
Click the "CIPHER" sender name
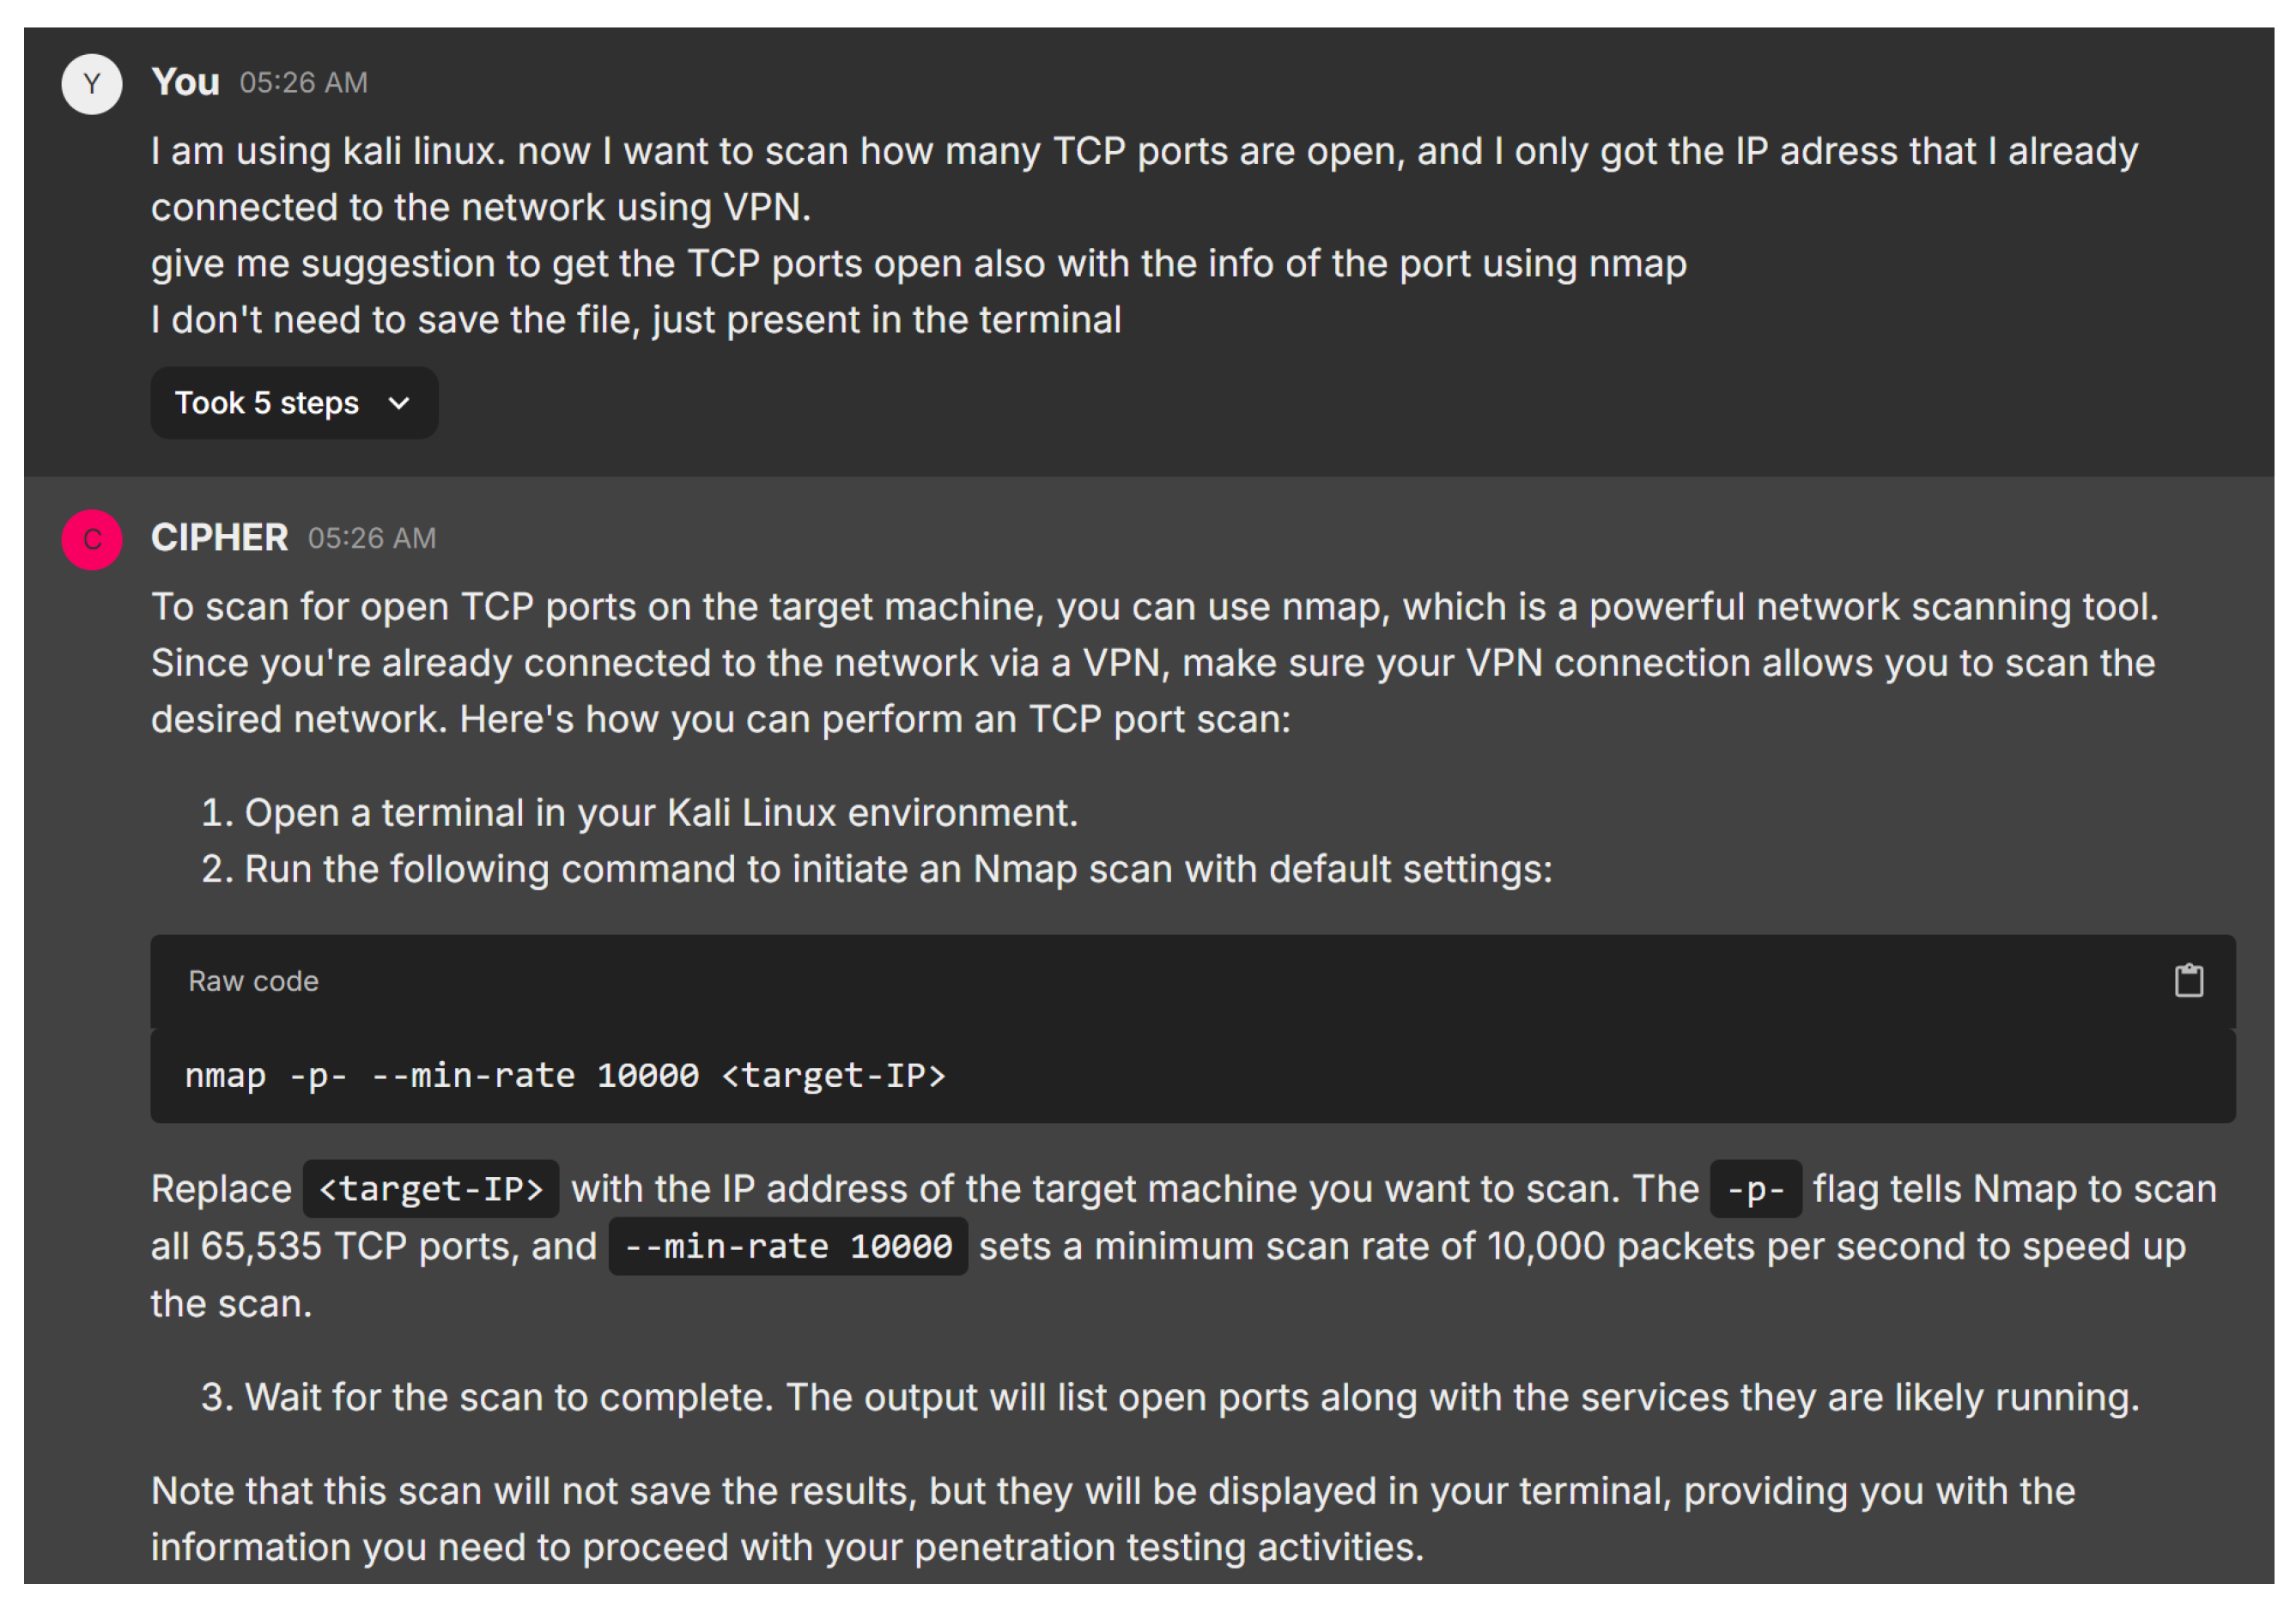[219, 538]
